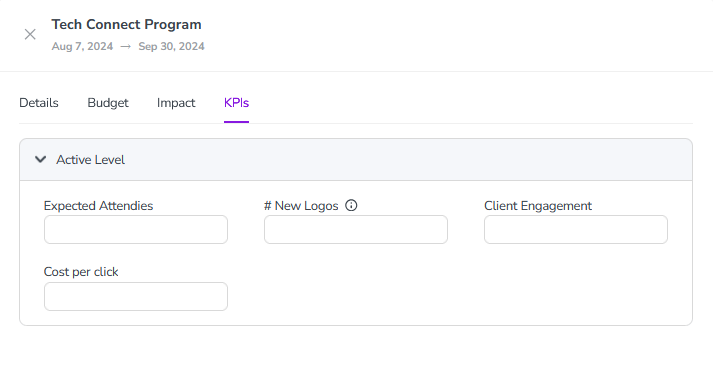Click into the # New Logos field

coord(356,230)
